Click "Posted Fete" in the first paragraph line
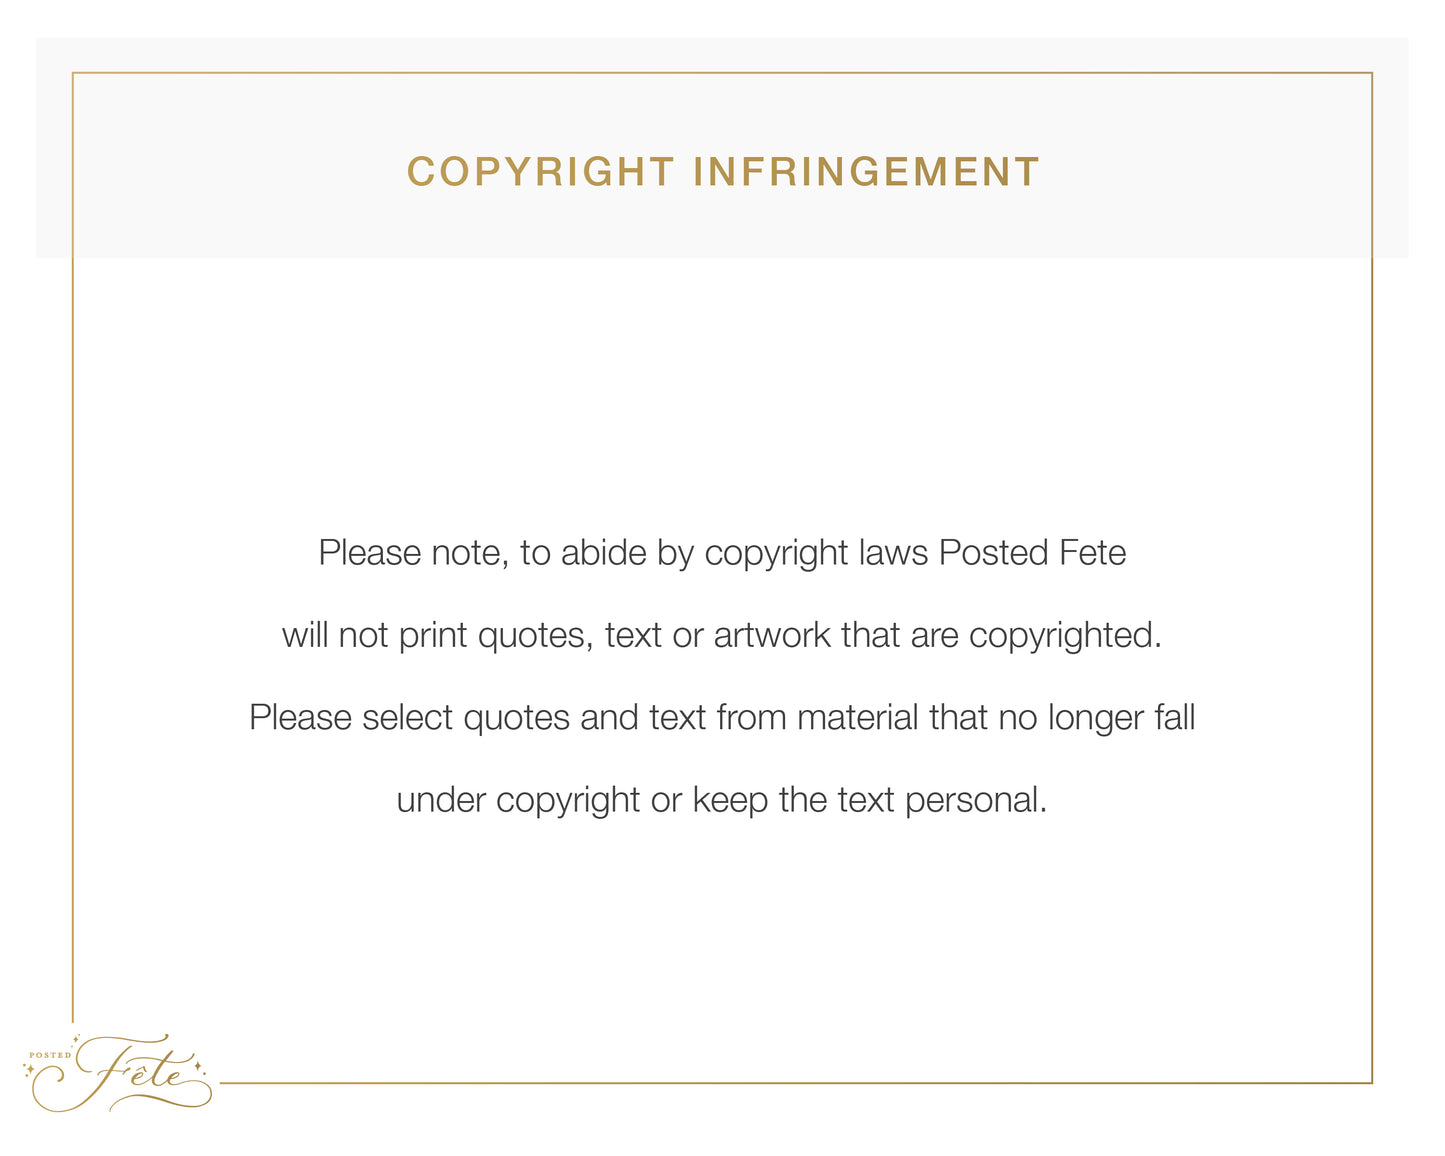 pyautogui.click(x=1032, y=553)
